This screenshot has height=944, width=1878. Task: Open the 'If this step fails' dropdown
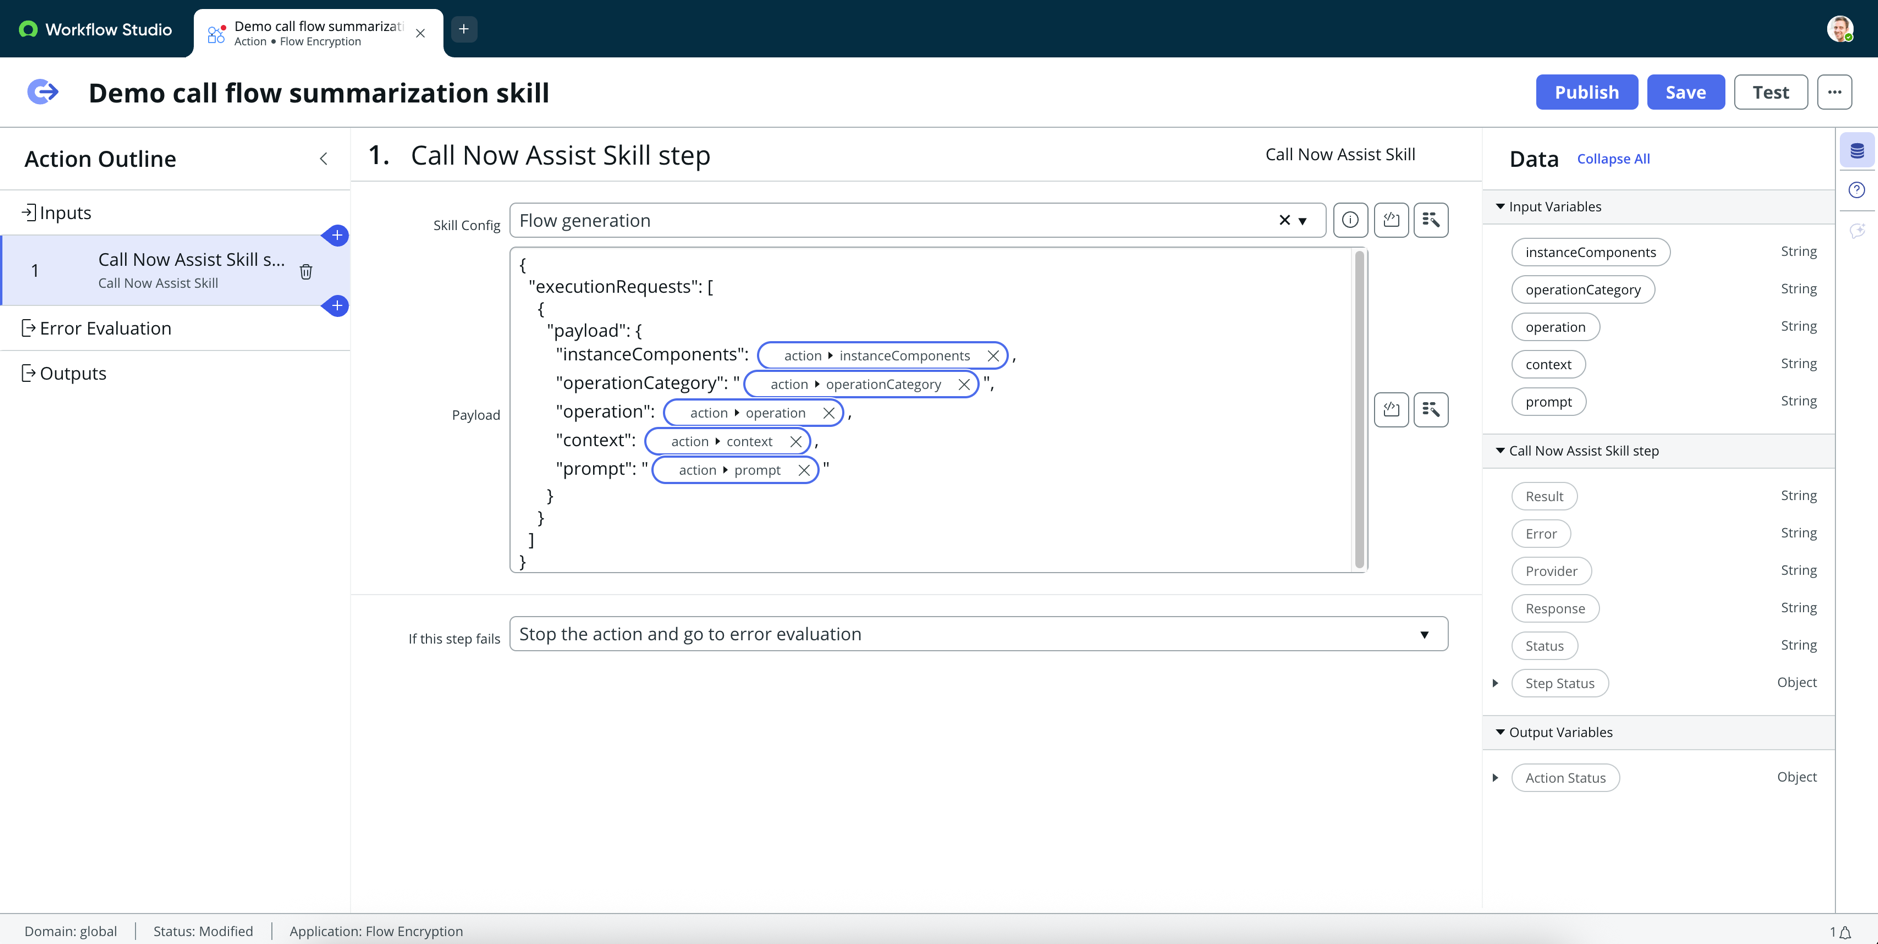(x=978, y=634)
